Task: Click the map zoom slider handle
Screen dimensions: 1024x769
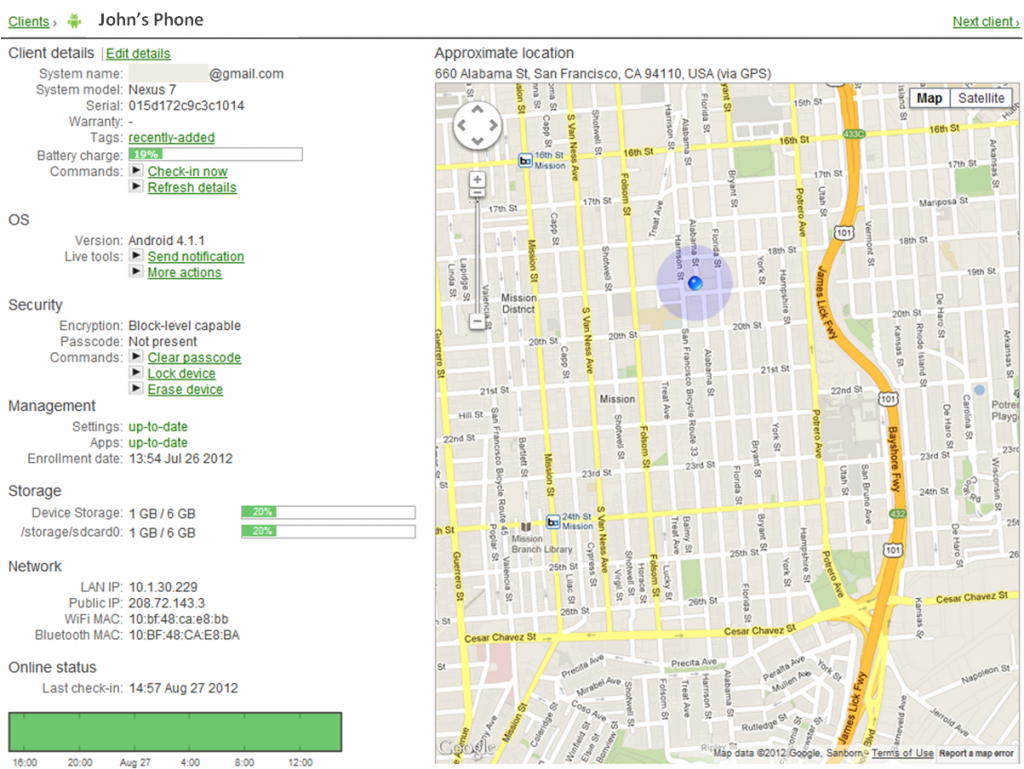Action: (x=477, y=194)
